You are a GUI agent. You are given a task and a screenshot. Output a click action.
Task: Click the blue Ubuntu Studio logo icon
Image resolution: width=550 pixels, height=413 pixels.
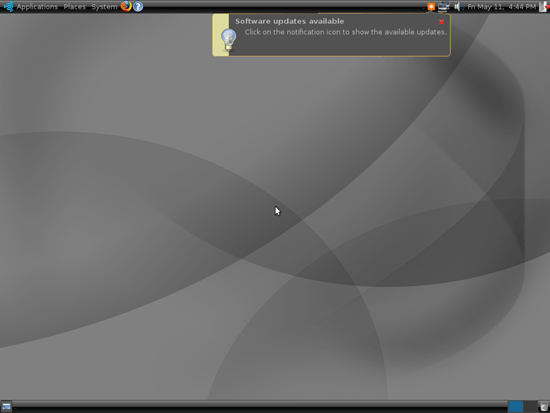pyautogui.click(x=8, y=6)
